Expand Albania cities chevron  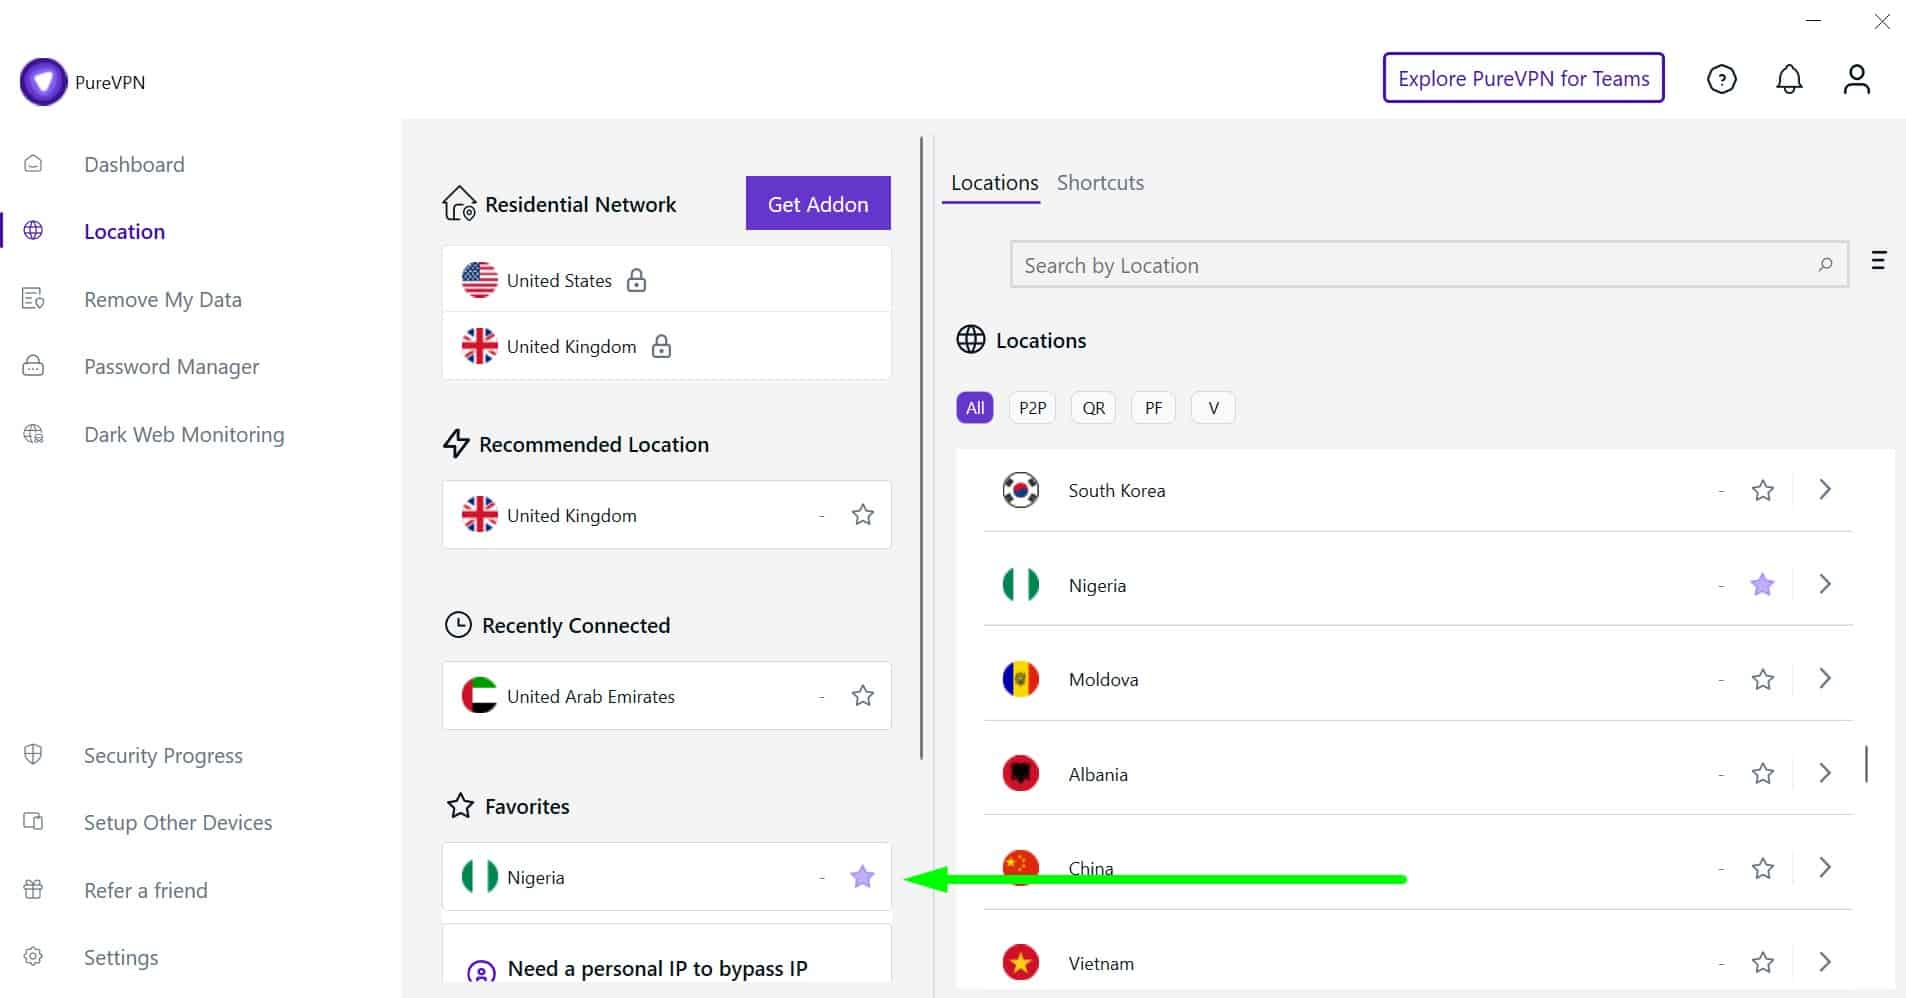pyautogui.click(x=1825, y=773)
